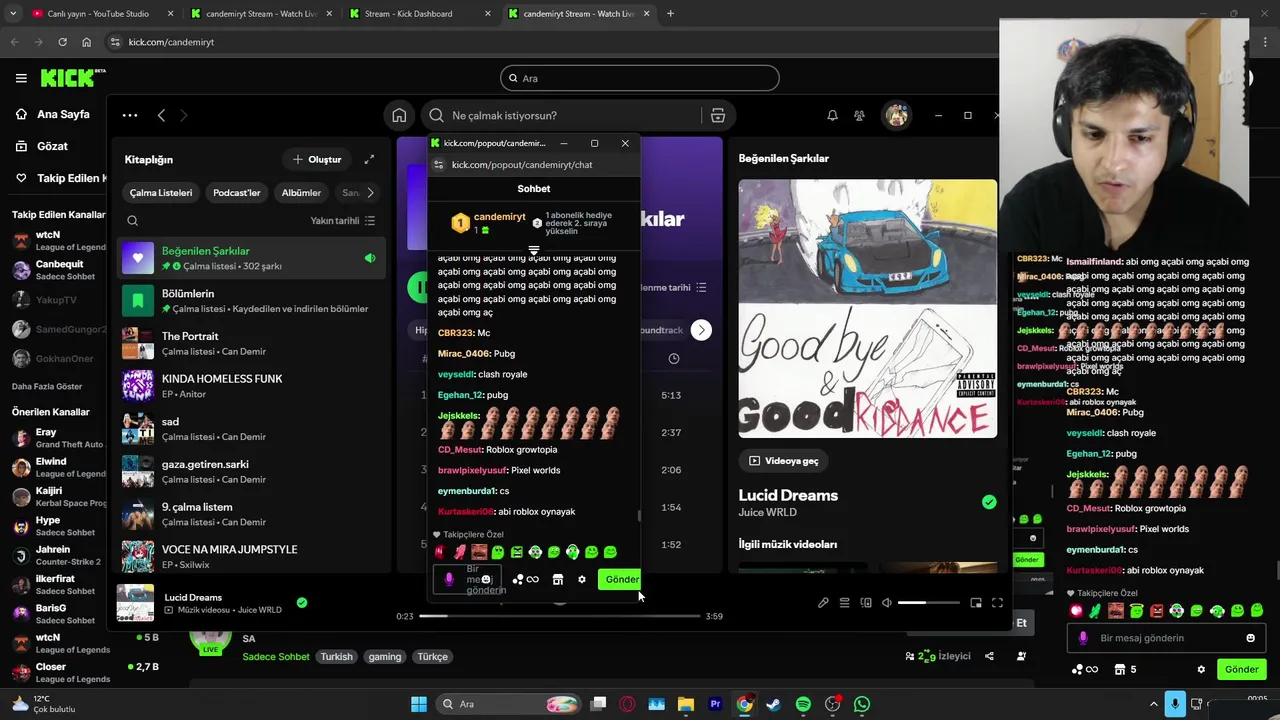Image resolution: width=1280 pixels, height=720 pixels.
Task: Open VOCE NA MIRA JUMPSTYLE in library
Action: tap(251, 556)
